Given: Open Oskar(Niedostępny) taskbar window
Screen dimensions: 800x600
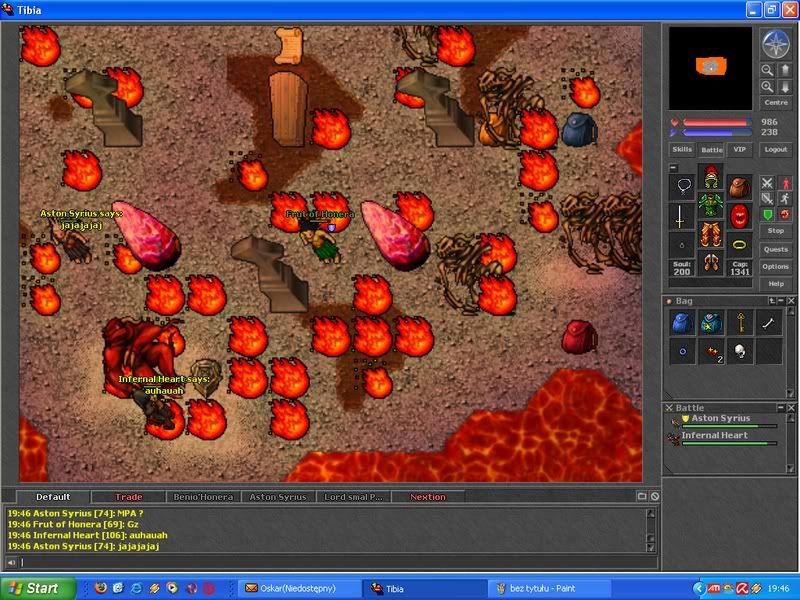Looking at the screenshot, I should [x=299, y=589].
